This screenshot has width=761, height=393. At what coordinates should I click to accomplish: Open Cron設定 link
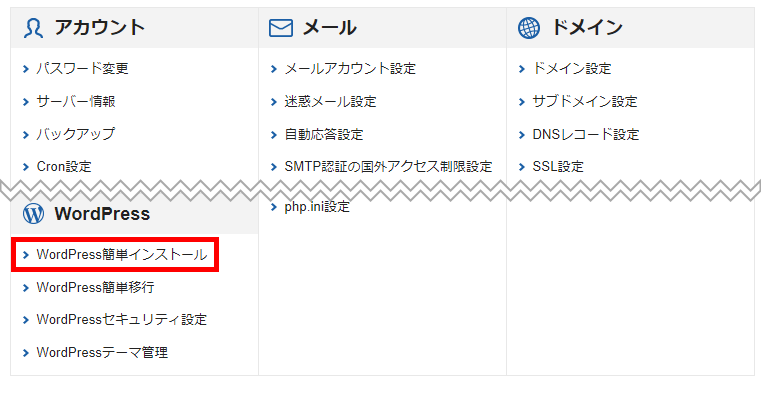[64, 166]
